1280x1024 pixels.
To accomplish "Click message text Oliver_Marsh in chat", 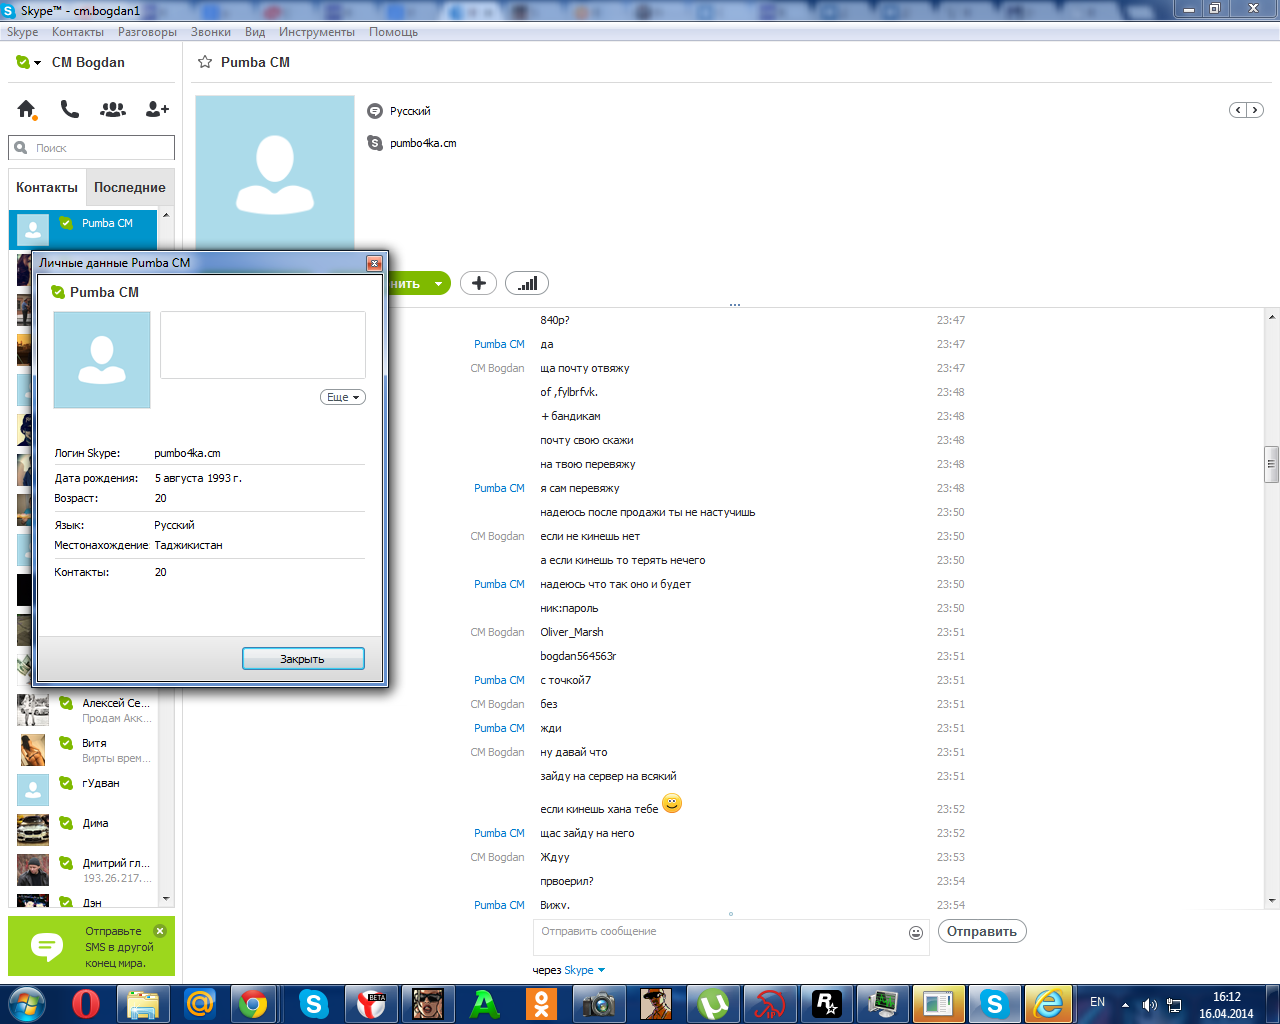I will tap(572, 632).
